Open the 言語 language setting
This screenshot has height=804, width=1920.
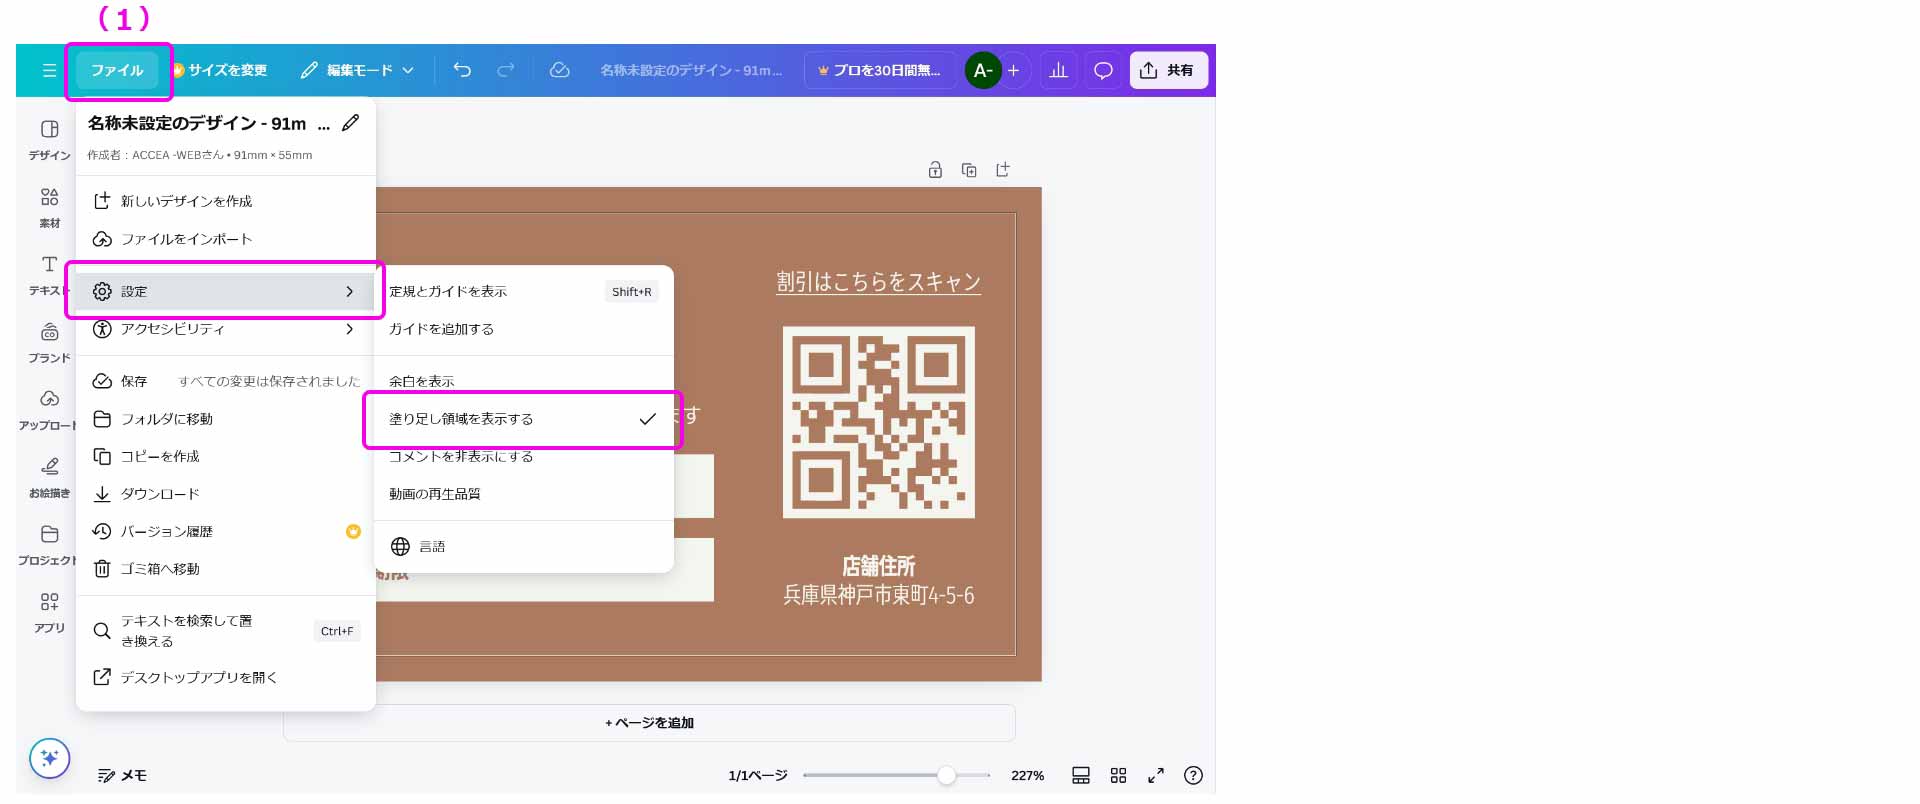(523, 546)
